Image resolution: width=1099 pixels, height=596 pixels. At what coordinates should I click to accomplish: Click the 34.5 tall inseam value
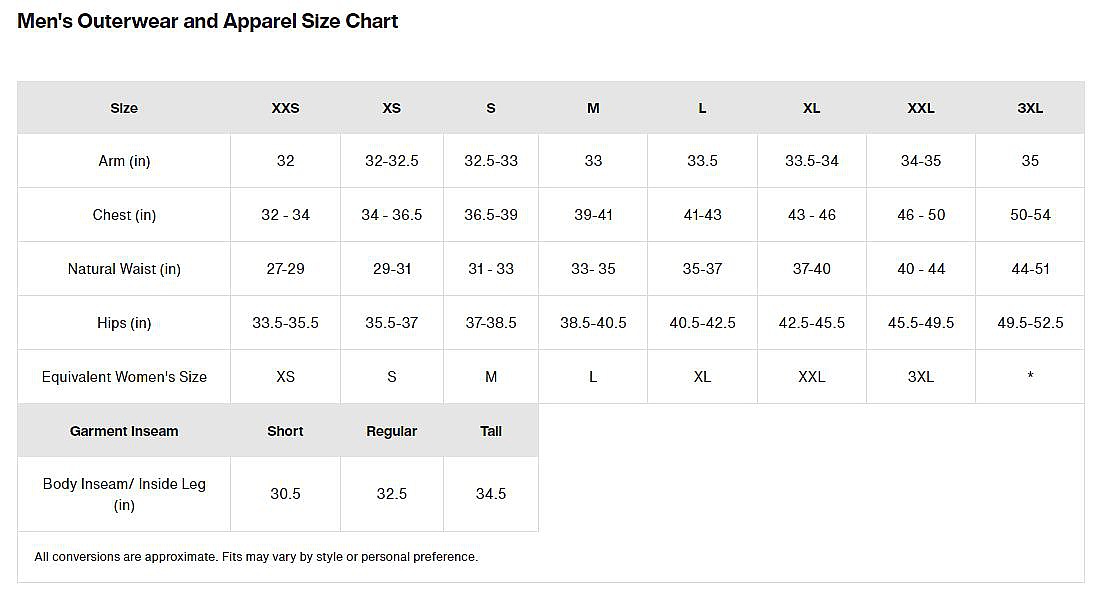tap(491, 494)
